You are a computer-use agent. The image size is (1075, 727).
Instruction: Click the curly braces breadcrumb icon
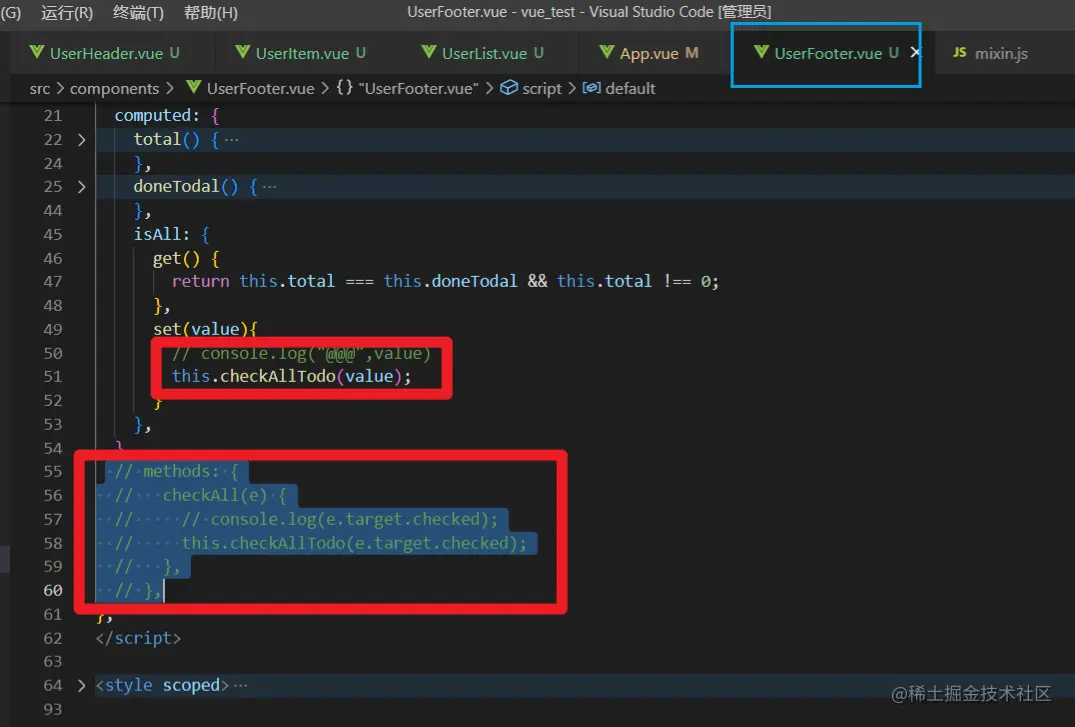point(344,88)
